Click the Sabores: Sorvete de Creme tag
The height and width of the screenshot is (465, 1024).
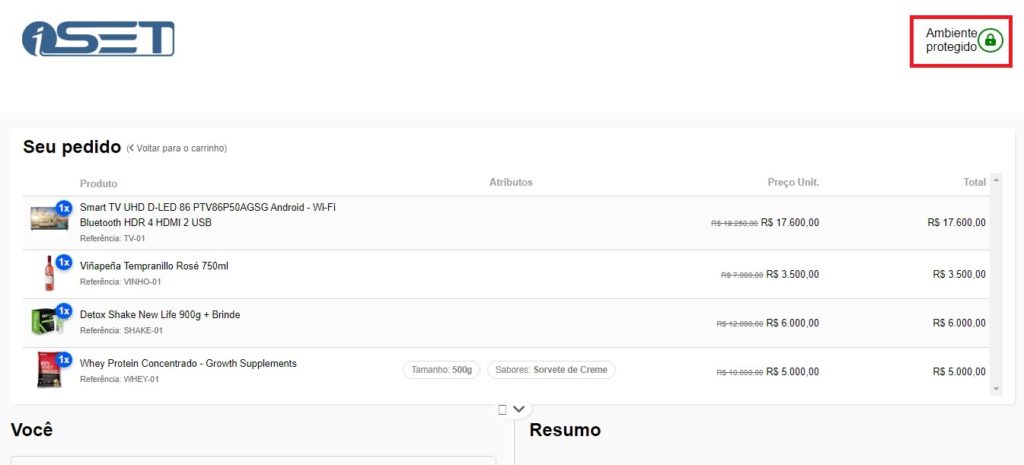tap(551, 370)
